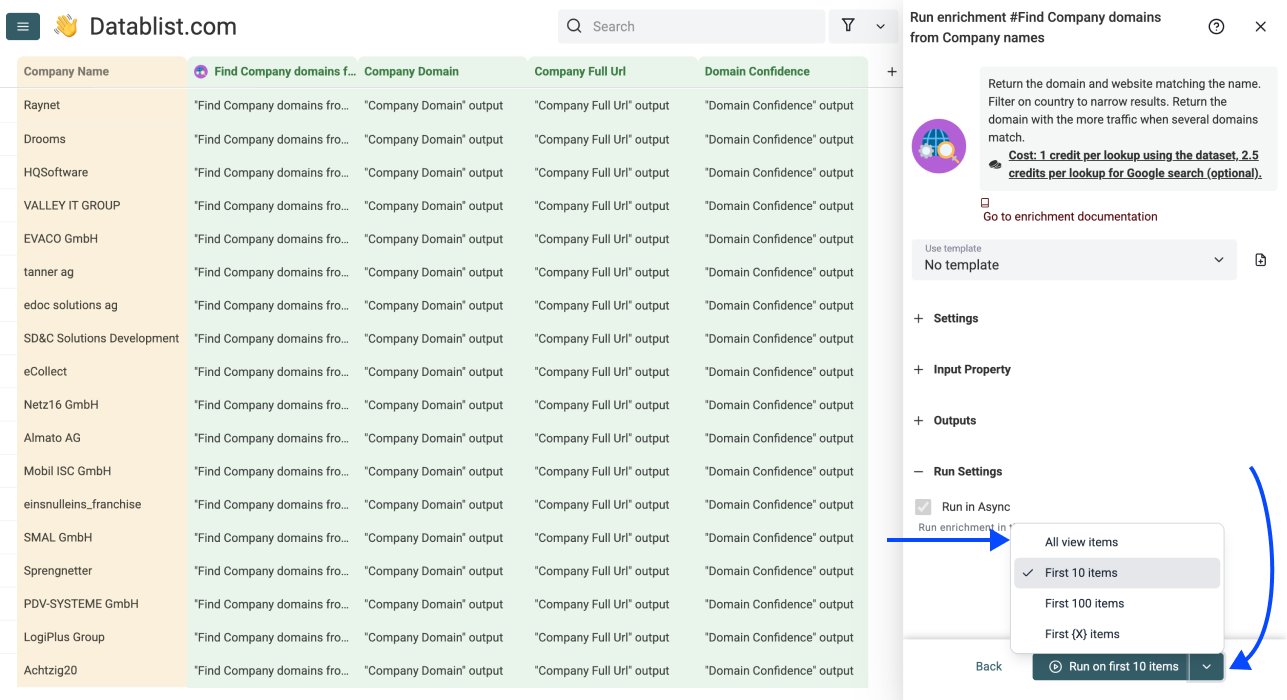1287x700 pixels.
Task: Select the eCollect cell
Action: coord(101,371)
